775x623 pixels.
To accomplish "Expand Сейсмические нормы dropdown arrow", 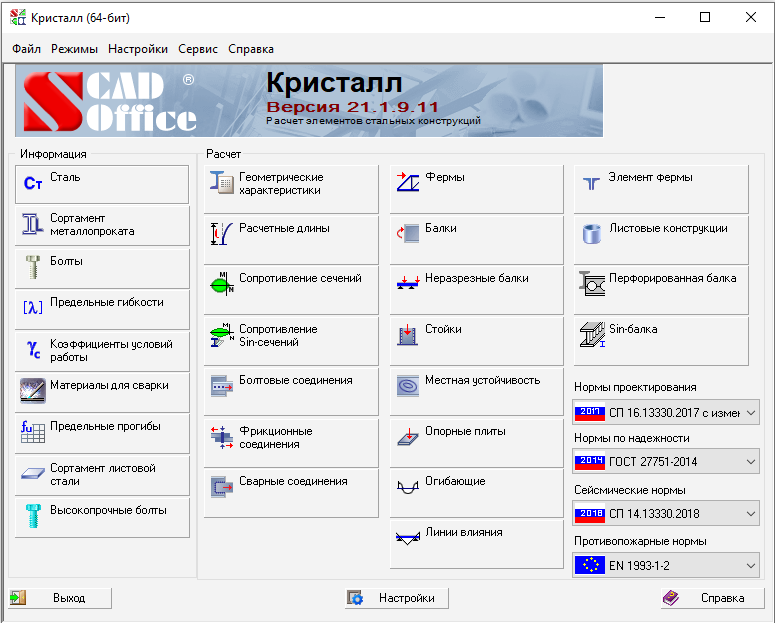I will tap(751, 514).
